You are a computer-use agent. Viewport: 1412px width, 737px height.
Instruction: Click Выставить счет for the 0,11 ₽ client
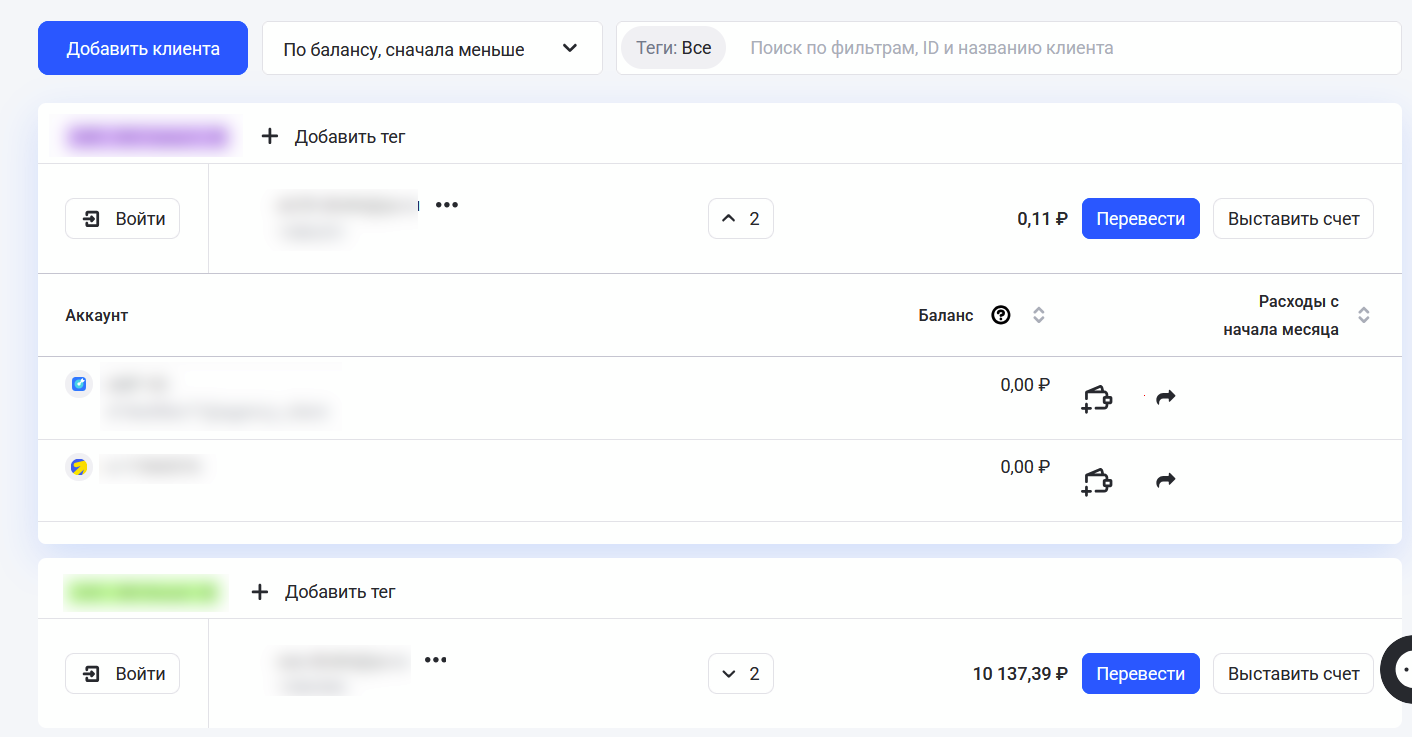coord(1292,218)
